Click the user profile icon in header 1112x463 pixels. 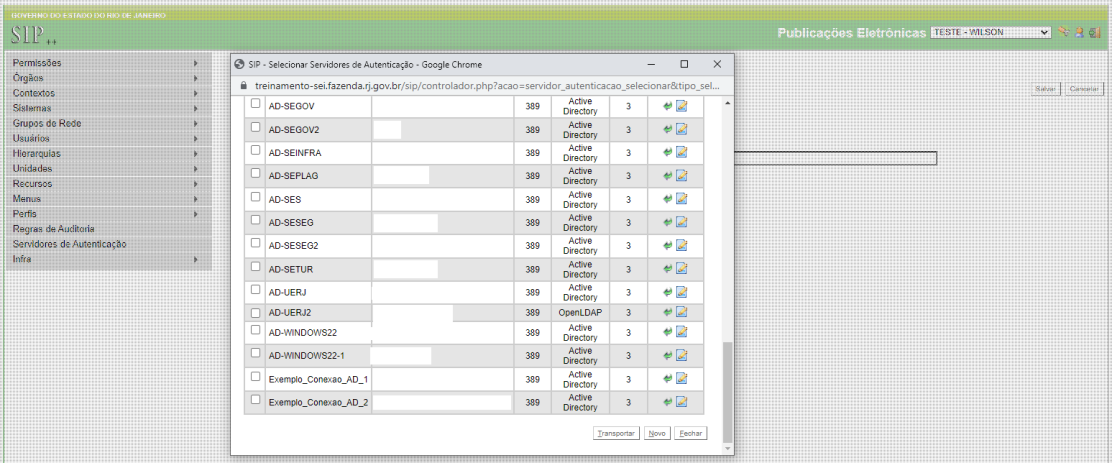point(1080,32)
